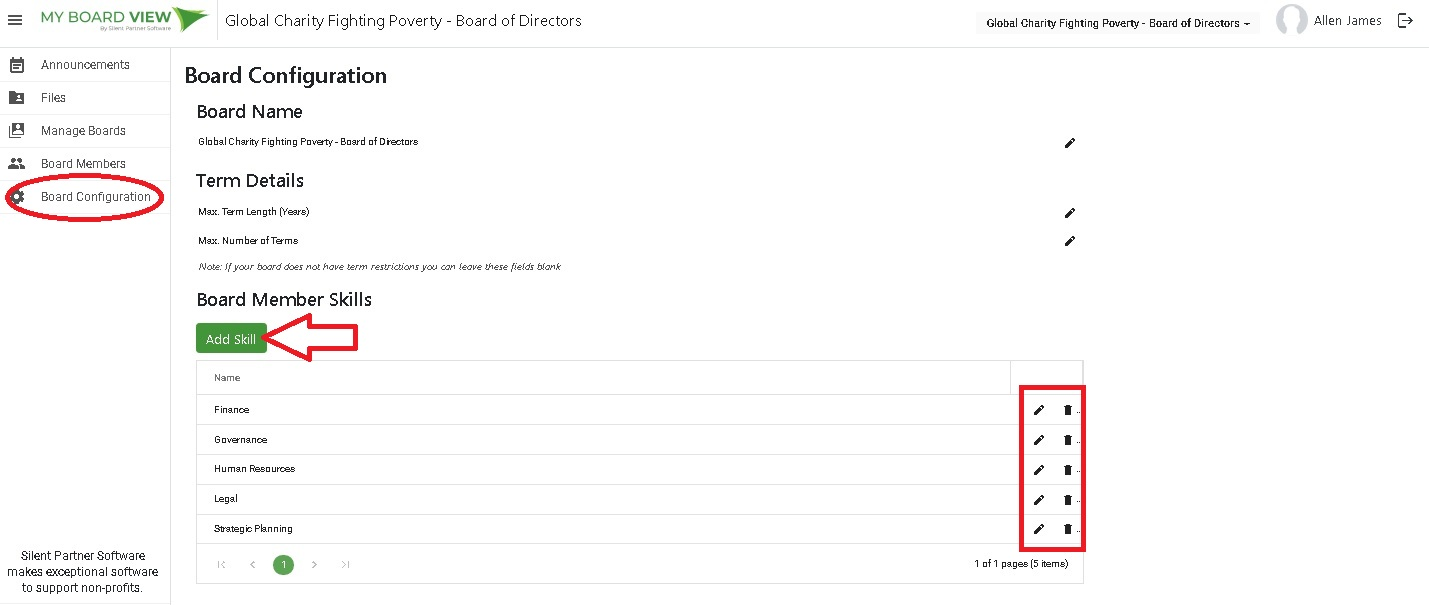Click the next page arrow
Viewport: 1429px width, 605px height.
click(314, 565)
